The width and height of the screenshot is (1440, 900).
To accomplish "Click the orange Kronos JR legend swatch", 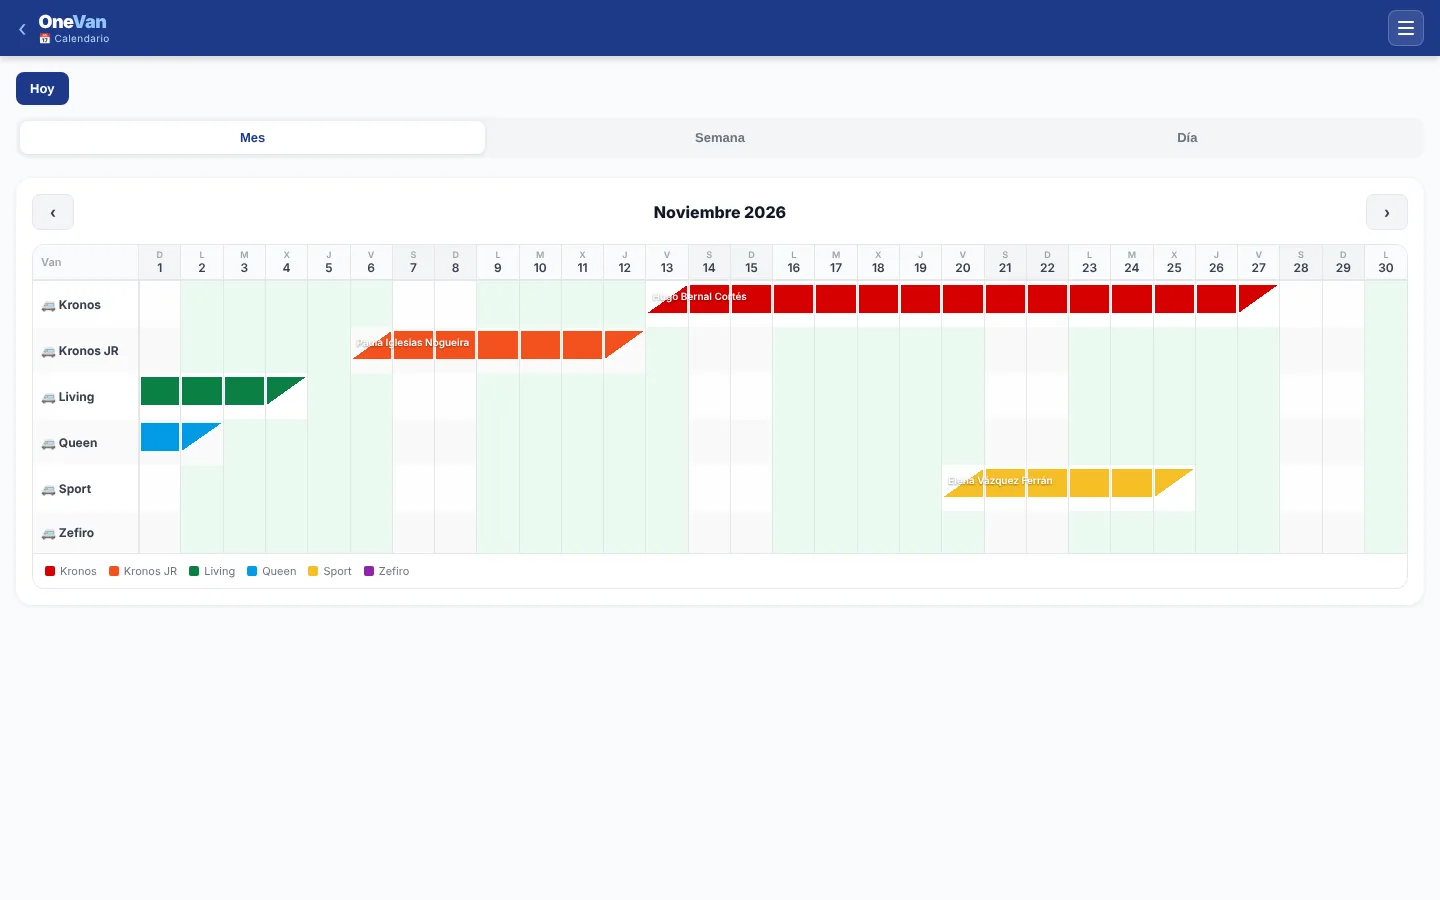I will [114, 571].
